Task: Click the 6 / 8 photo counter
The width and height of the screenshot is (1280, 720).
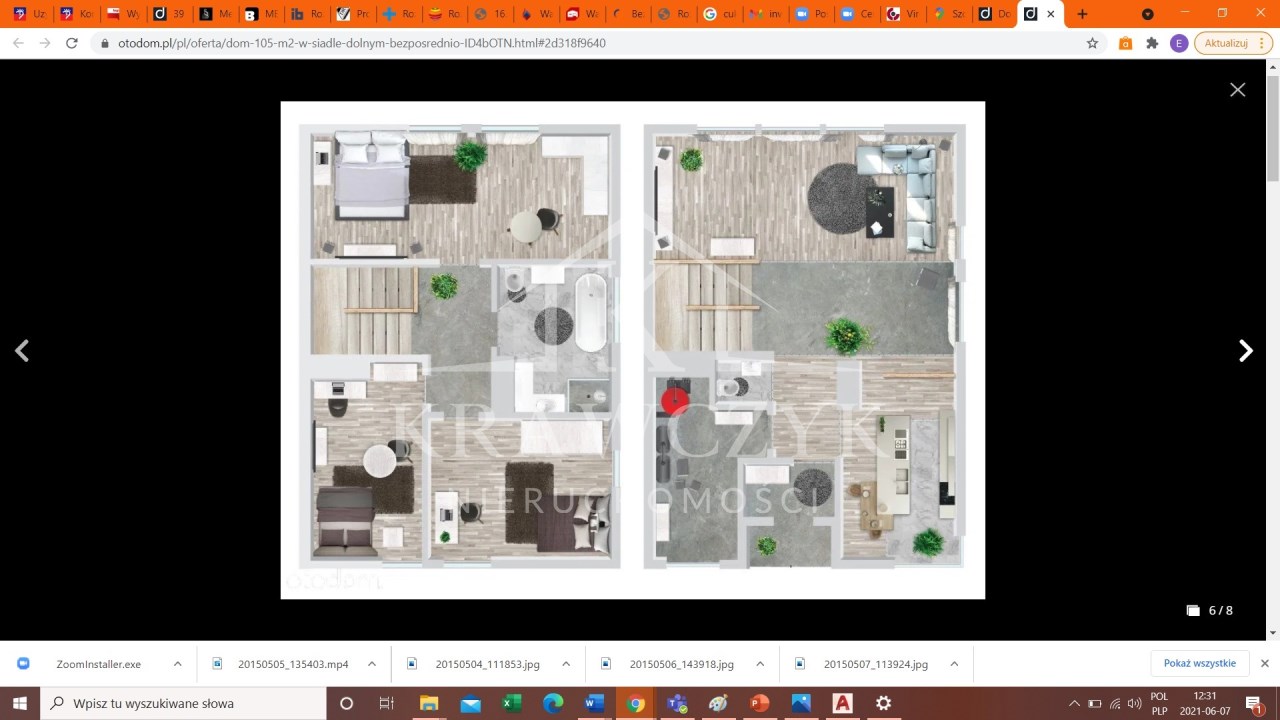Action: pyautogui.click(x=1210, y=610)
